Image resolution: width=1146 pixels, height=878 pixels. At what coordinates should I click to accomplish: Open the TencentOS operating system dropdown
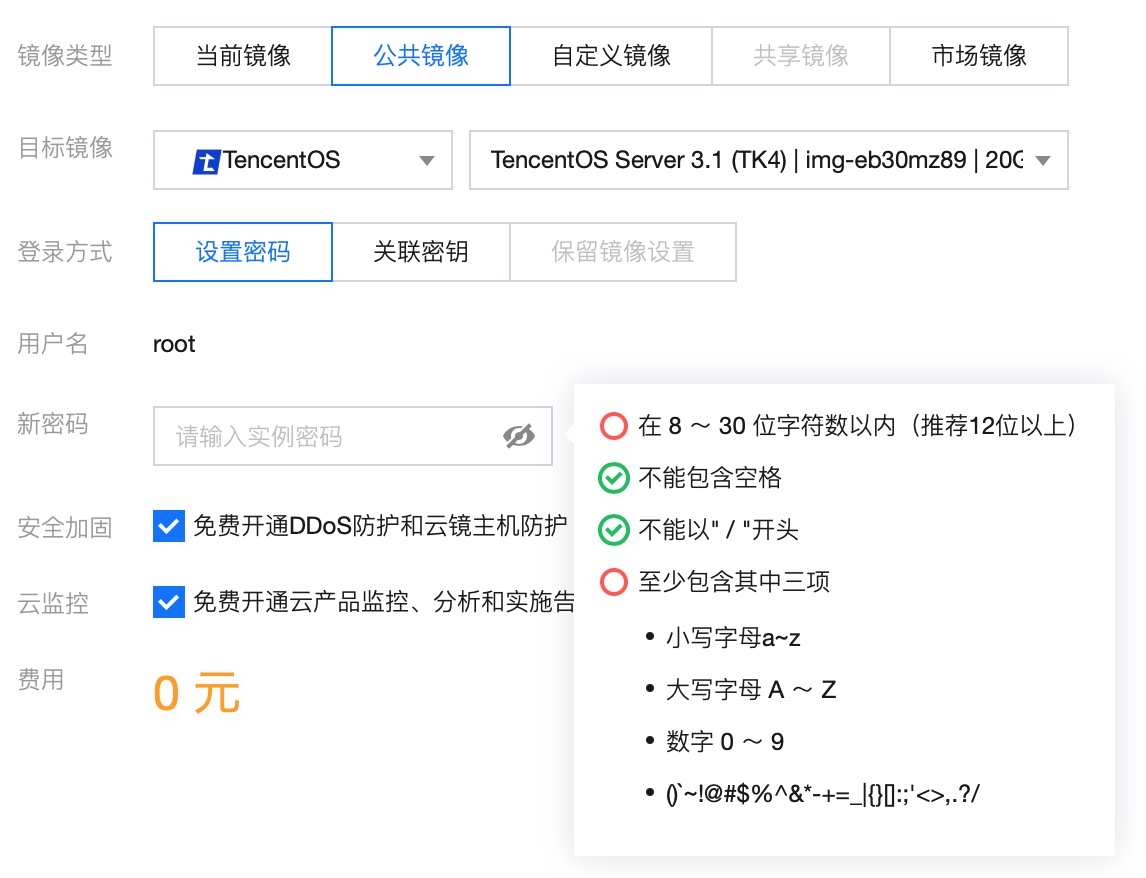point(302,160)
